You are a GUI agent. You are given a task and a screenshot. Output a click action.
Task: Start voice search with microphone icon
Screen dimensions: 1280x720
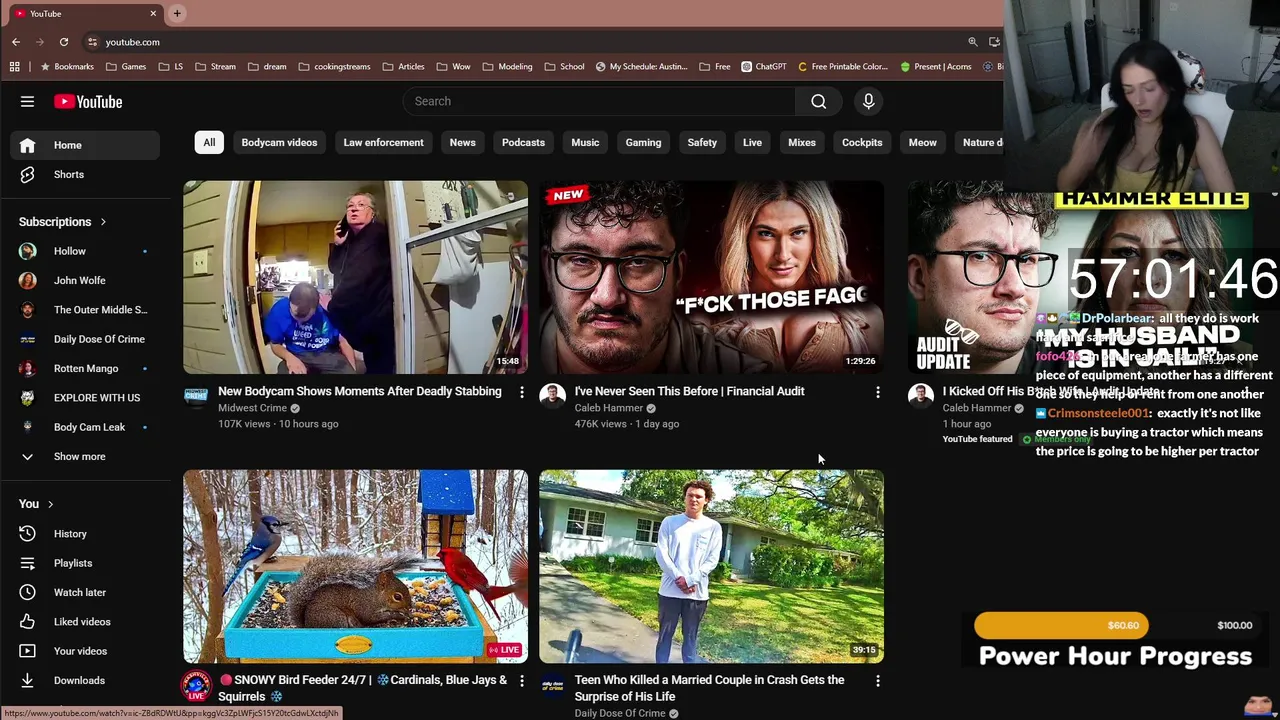coord(868,101)
